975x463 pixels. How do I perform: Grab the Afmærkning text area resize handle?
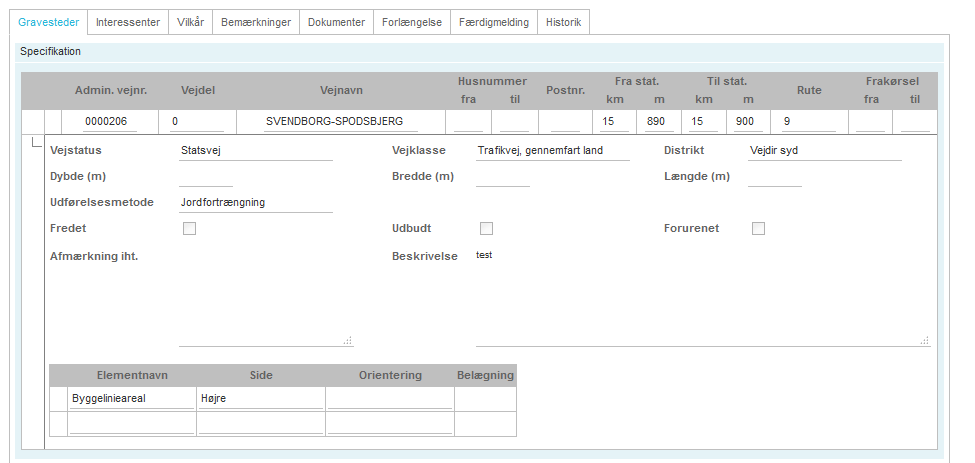(x=348, y=341)
